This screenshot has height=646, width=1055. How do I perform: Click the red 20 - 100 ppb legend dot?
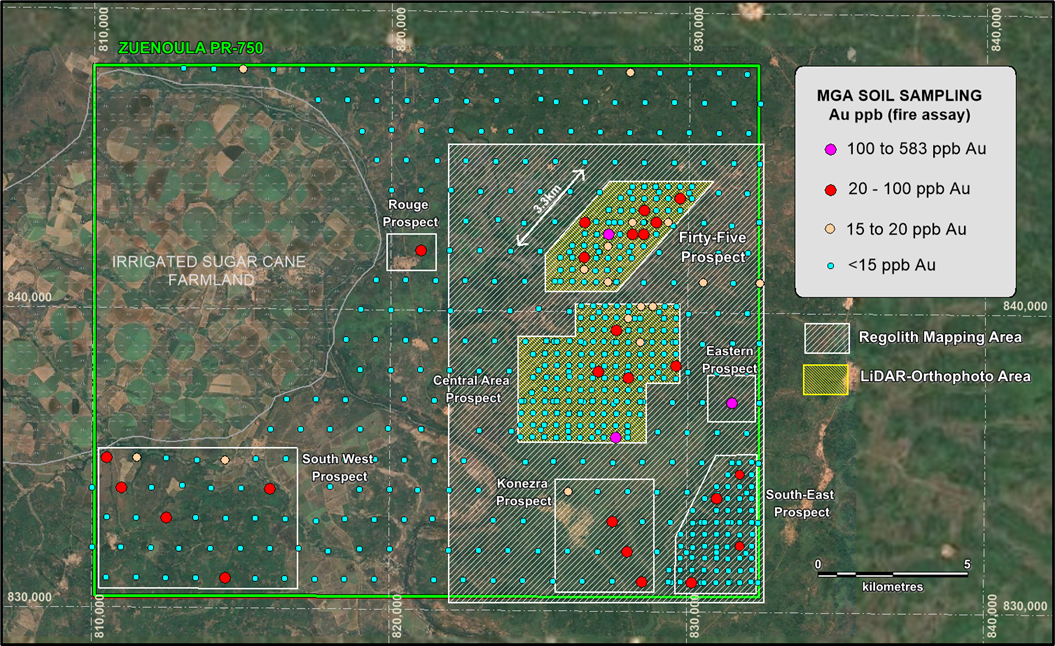[830, 189]
